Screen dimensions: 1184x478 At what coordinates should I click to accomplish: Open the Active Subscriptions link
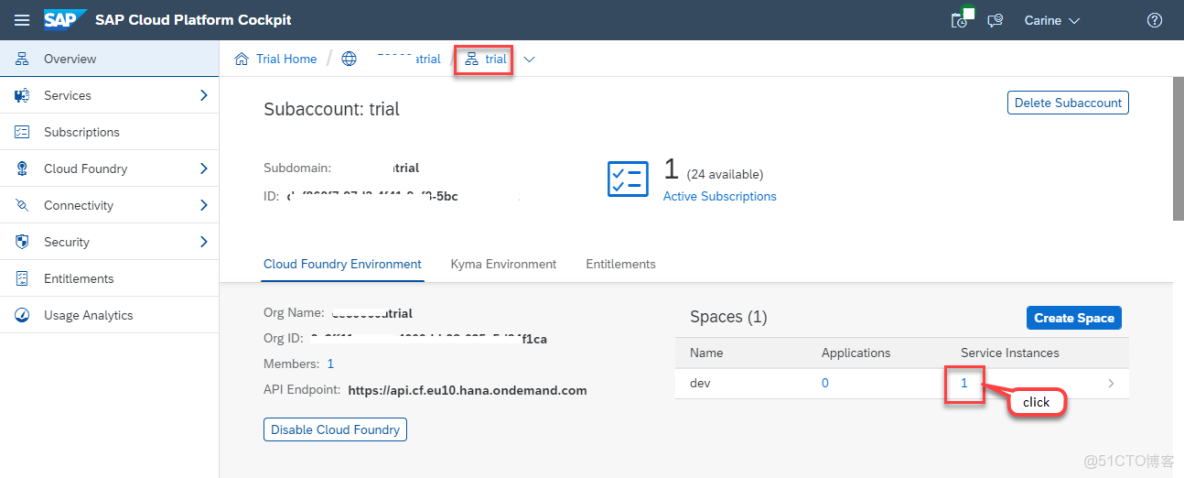point(720,196)
